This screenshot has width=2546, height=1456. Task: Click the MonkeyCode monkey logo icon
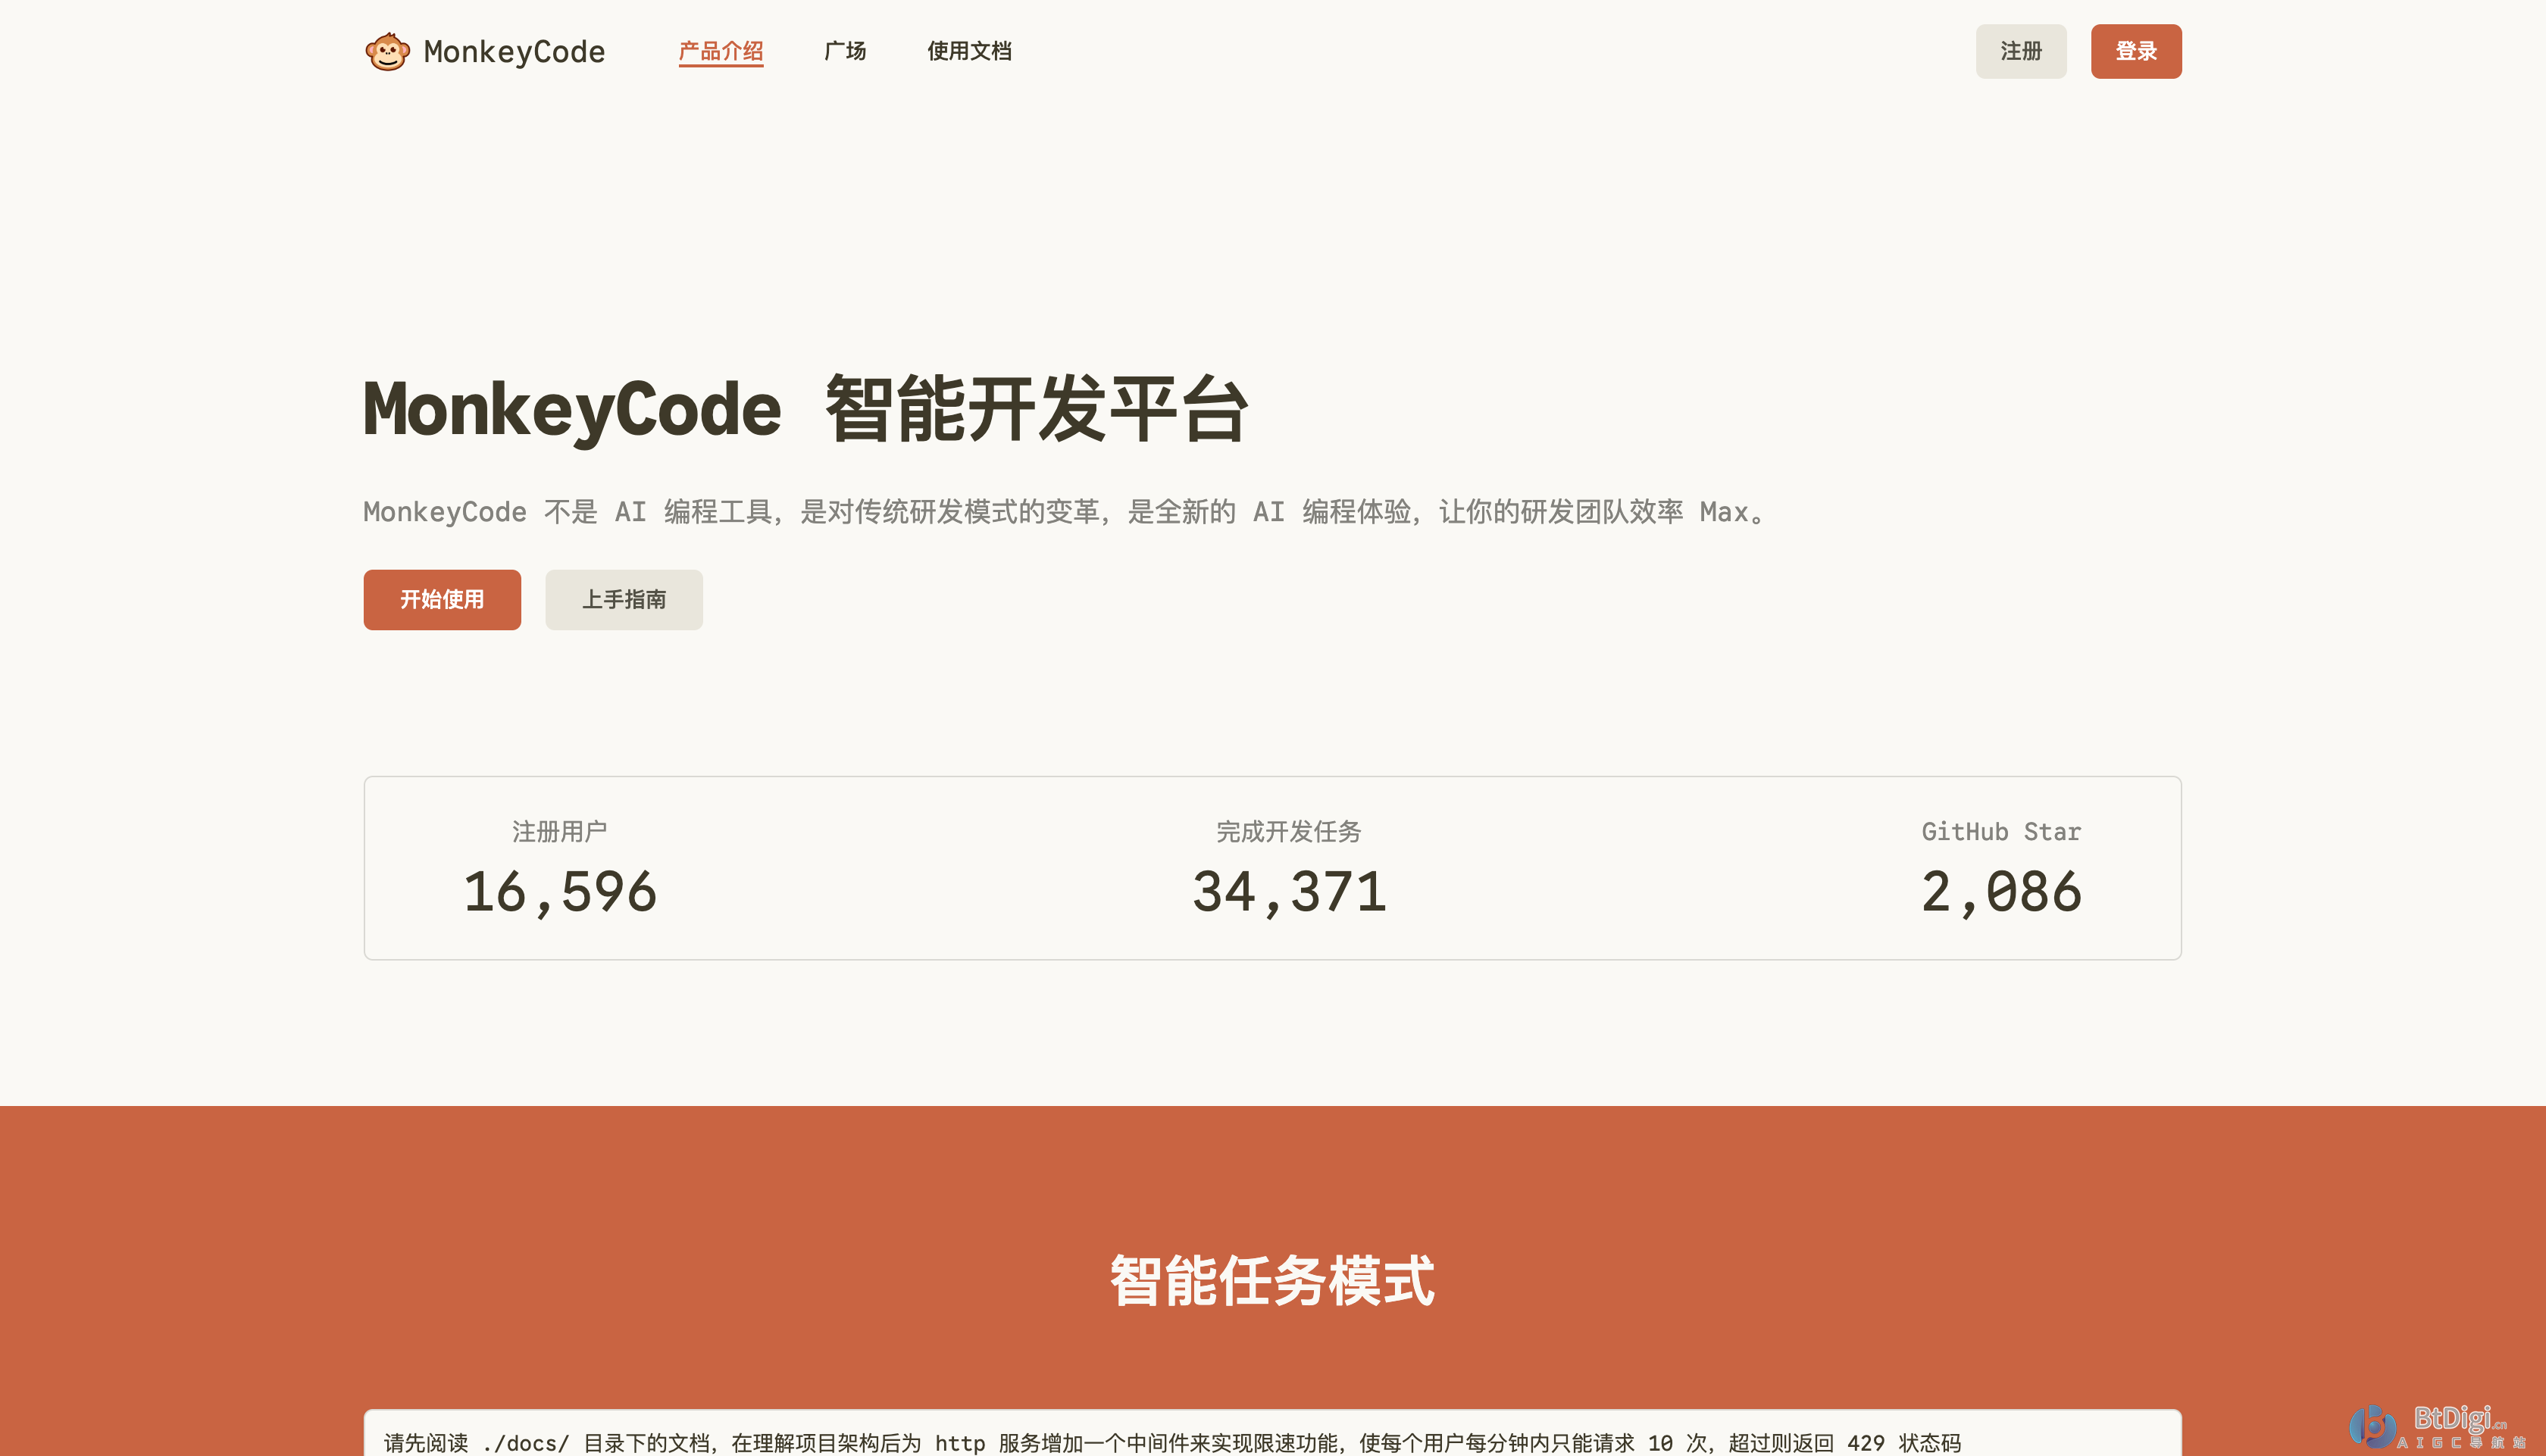coord(389,51)
